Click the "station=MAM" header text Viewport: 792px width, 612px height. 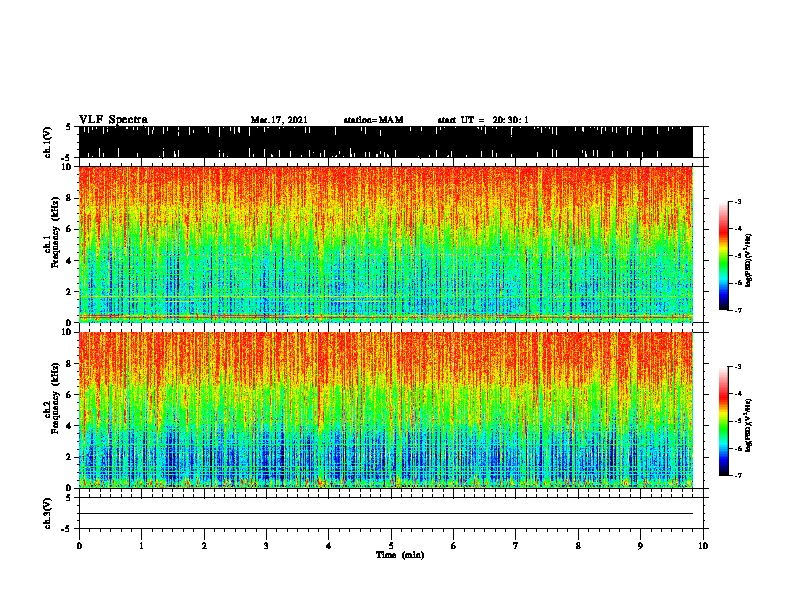(x=373, y=120)
